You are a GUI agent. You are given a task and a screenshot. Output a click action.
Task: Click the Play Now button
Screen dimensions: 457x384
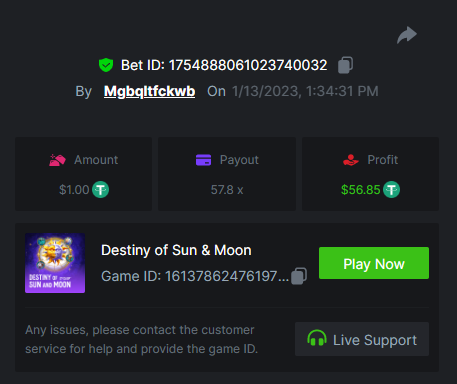pyautogui.click(x=374, y=263)
